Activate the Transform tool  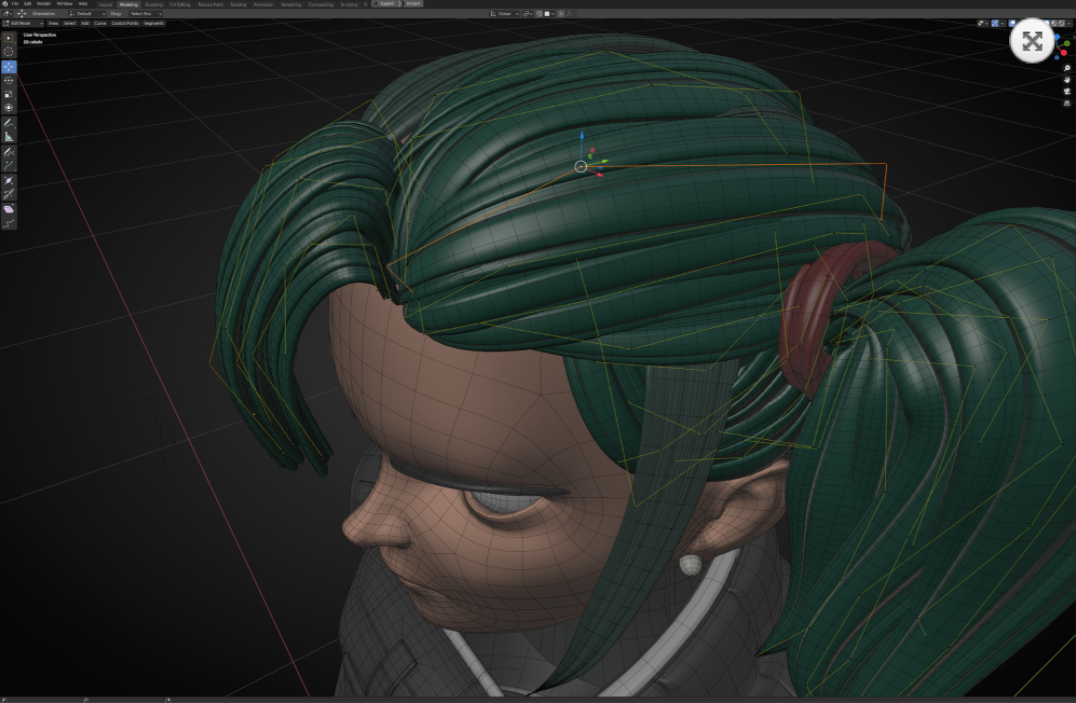pos(8,107)
